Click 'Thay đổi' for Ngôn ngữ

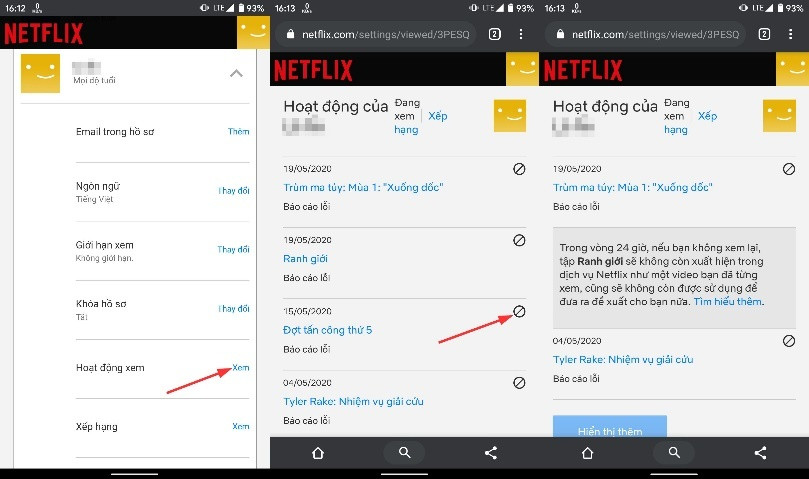(x=234, y=190)
